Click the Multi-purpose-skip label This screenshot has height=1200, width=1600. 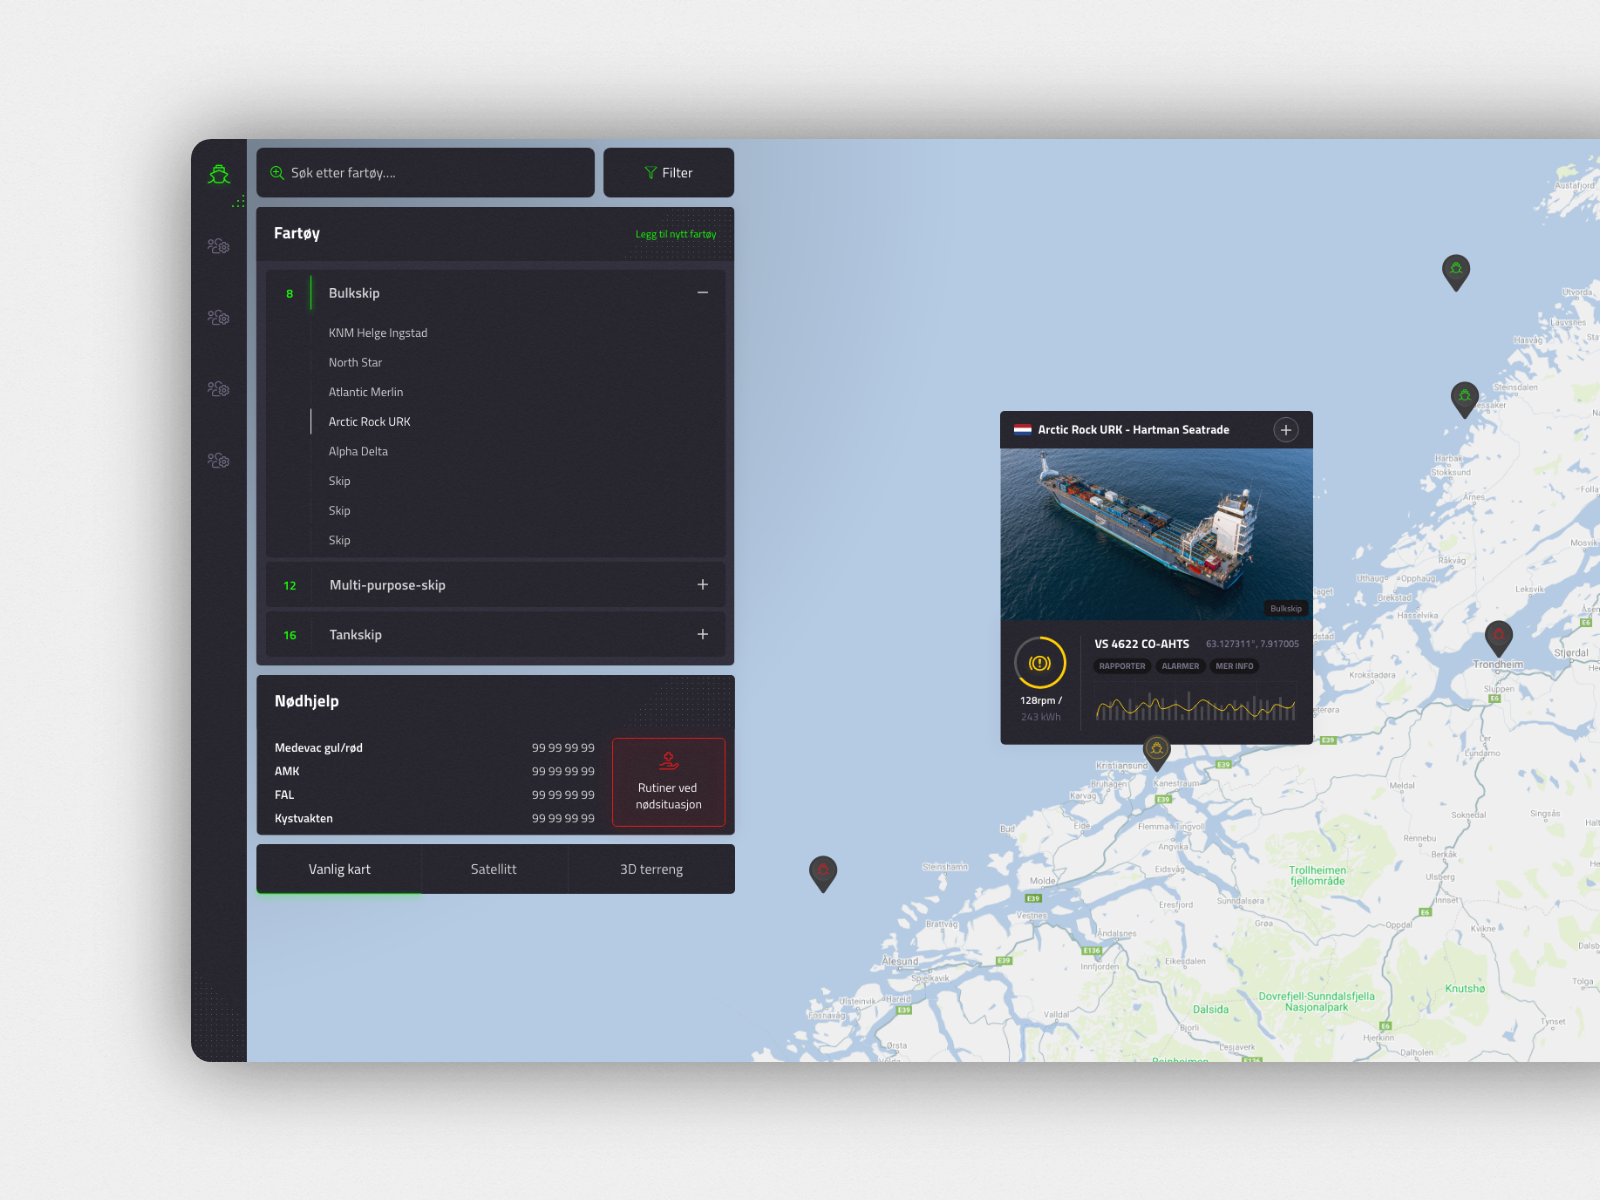(x=388, y=585)
